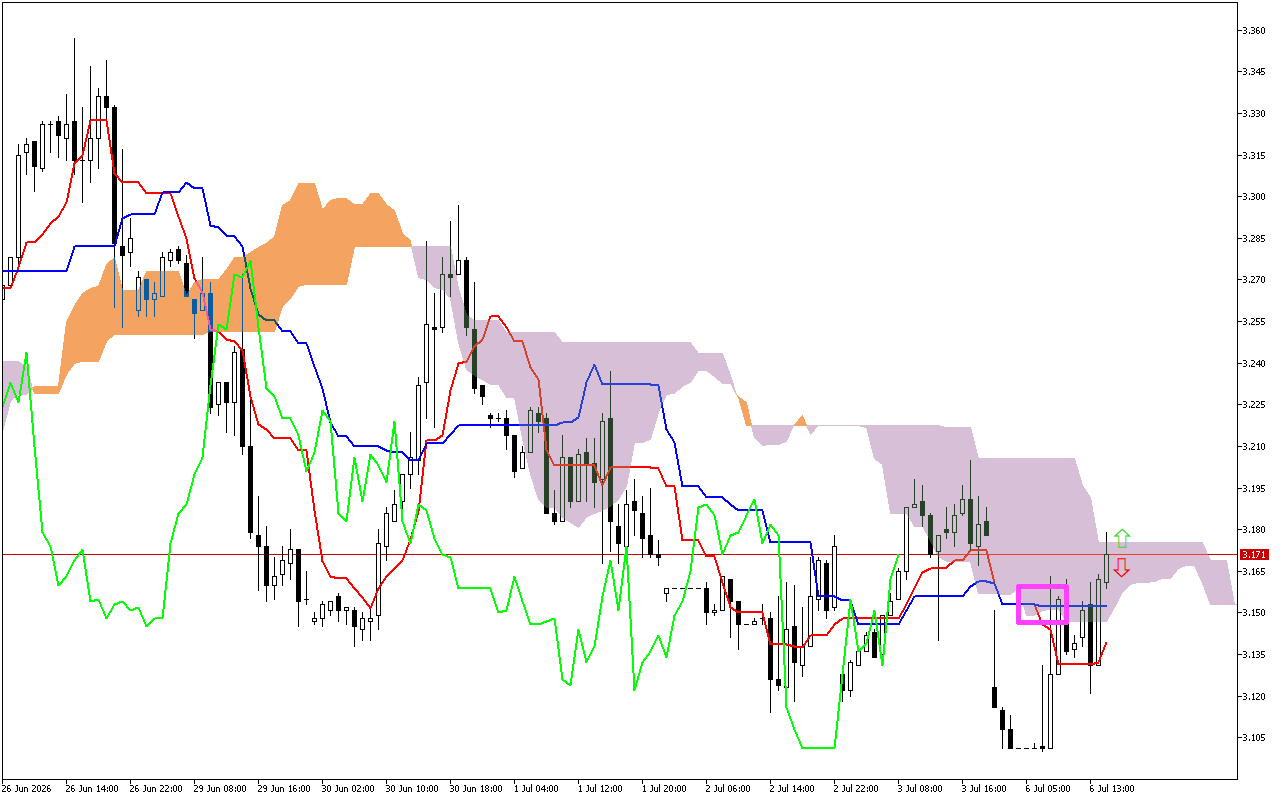The width and height of the screenshot is (1280, 800).
Task: Click the 6 Jul 05:00 time label
Action: [1048, 788]
